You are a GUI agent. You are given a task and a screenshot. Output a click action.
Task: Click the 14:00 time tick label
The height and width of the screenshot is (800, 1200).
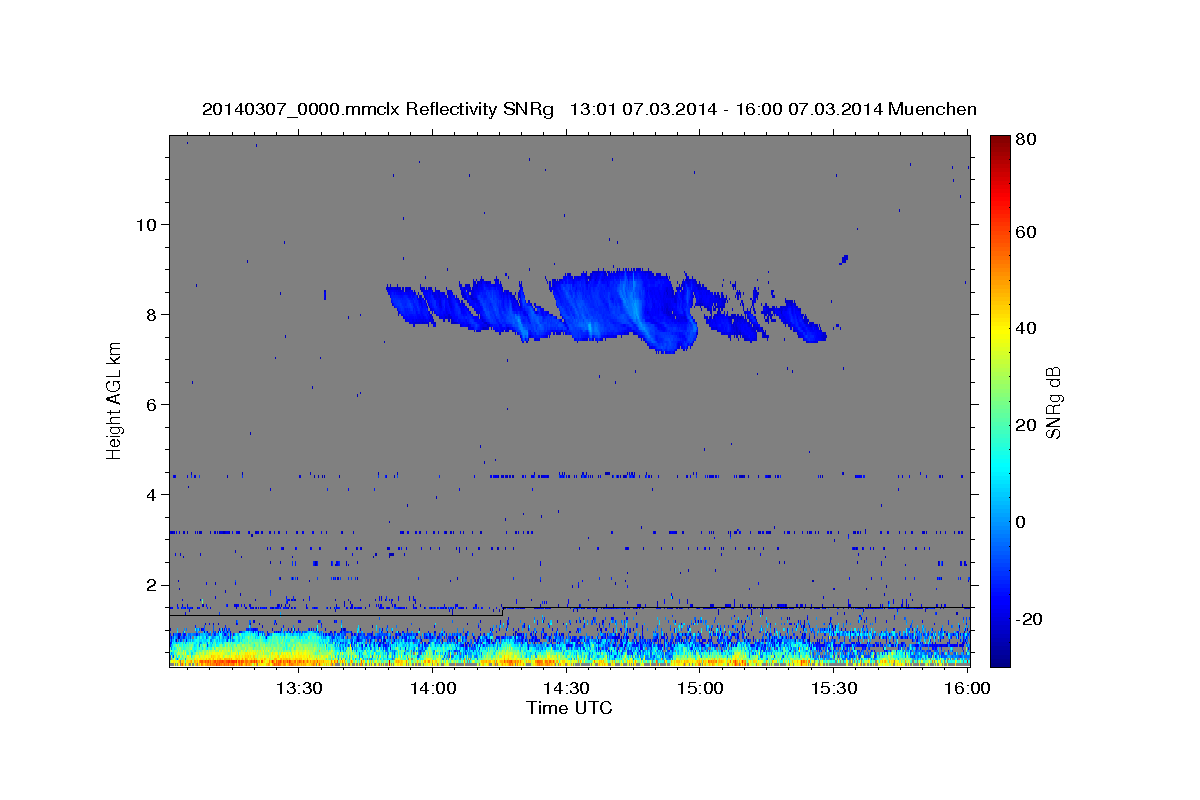pos(433,688)
